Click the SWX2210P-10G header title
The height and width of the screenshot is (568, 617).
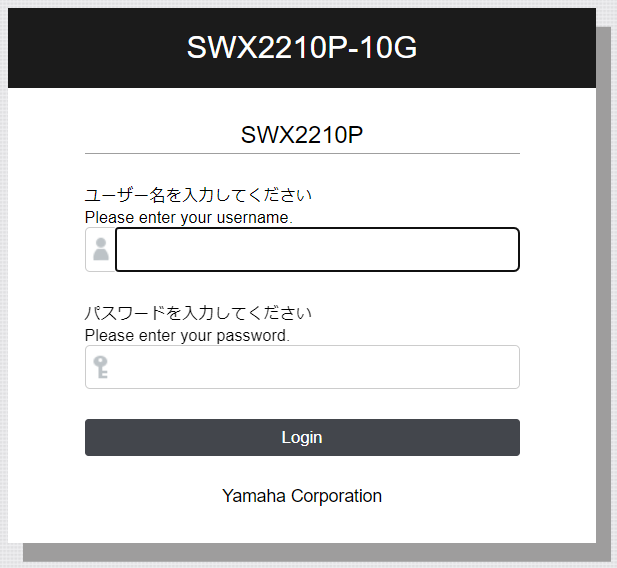click(x=301, y=47)
